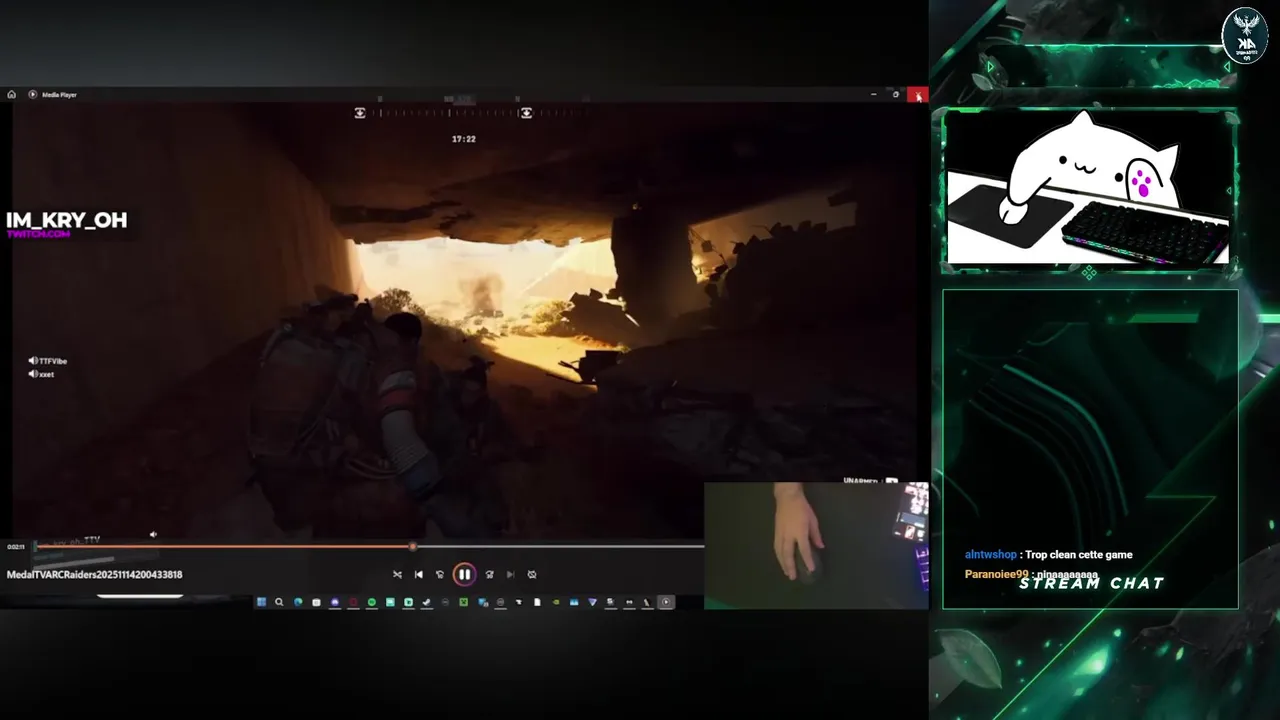Toggle repeat mode in Media Player
This screenshot has width=1280, height=720.
pos(532,574)
